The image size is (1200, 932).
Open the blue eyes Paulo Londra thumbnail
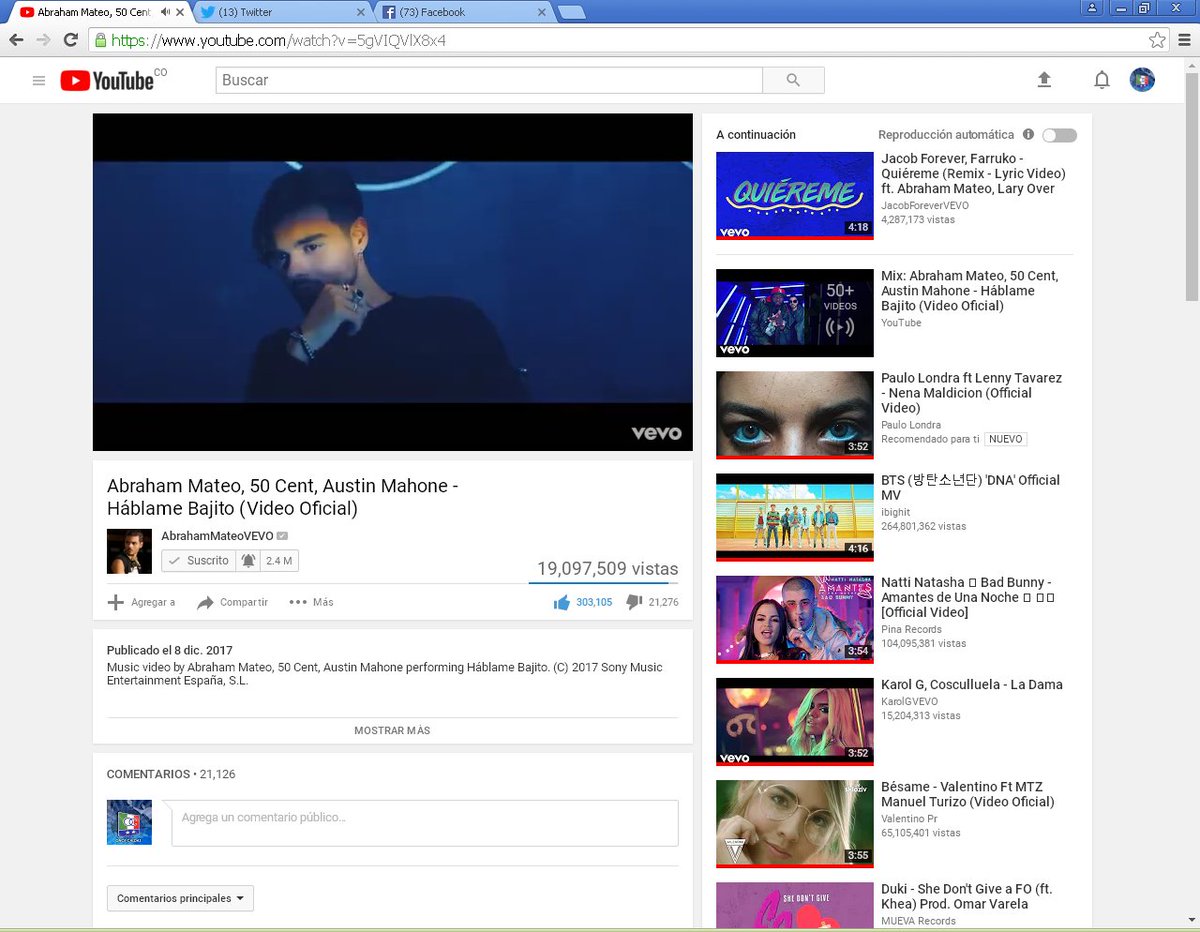(795, 415)
